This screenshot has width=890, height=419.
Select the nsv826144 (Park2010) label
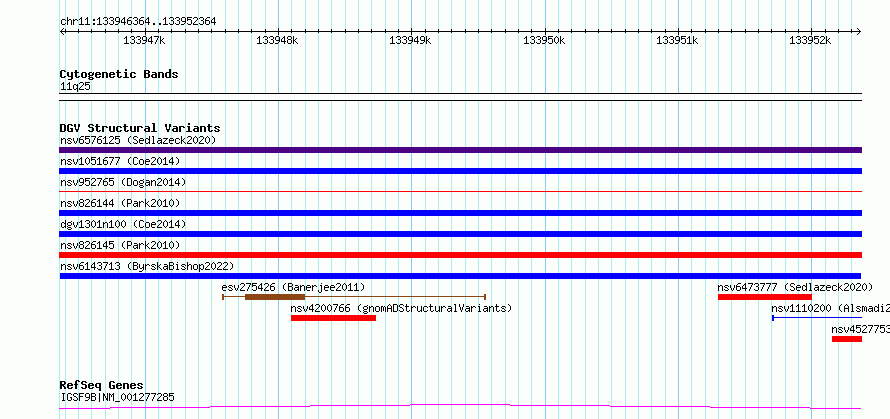[x=120, y=203]
